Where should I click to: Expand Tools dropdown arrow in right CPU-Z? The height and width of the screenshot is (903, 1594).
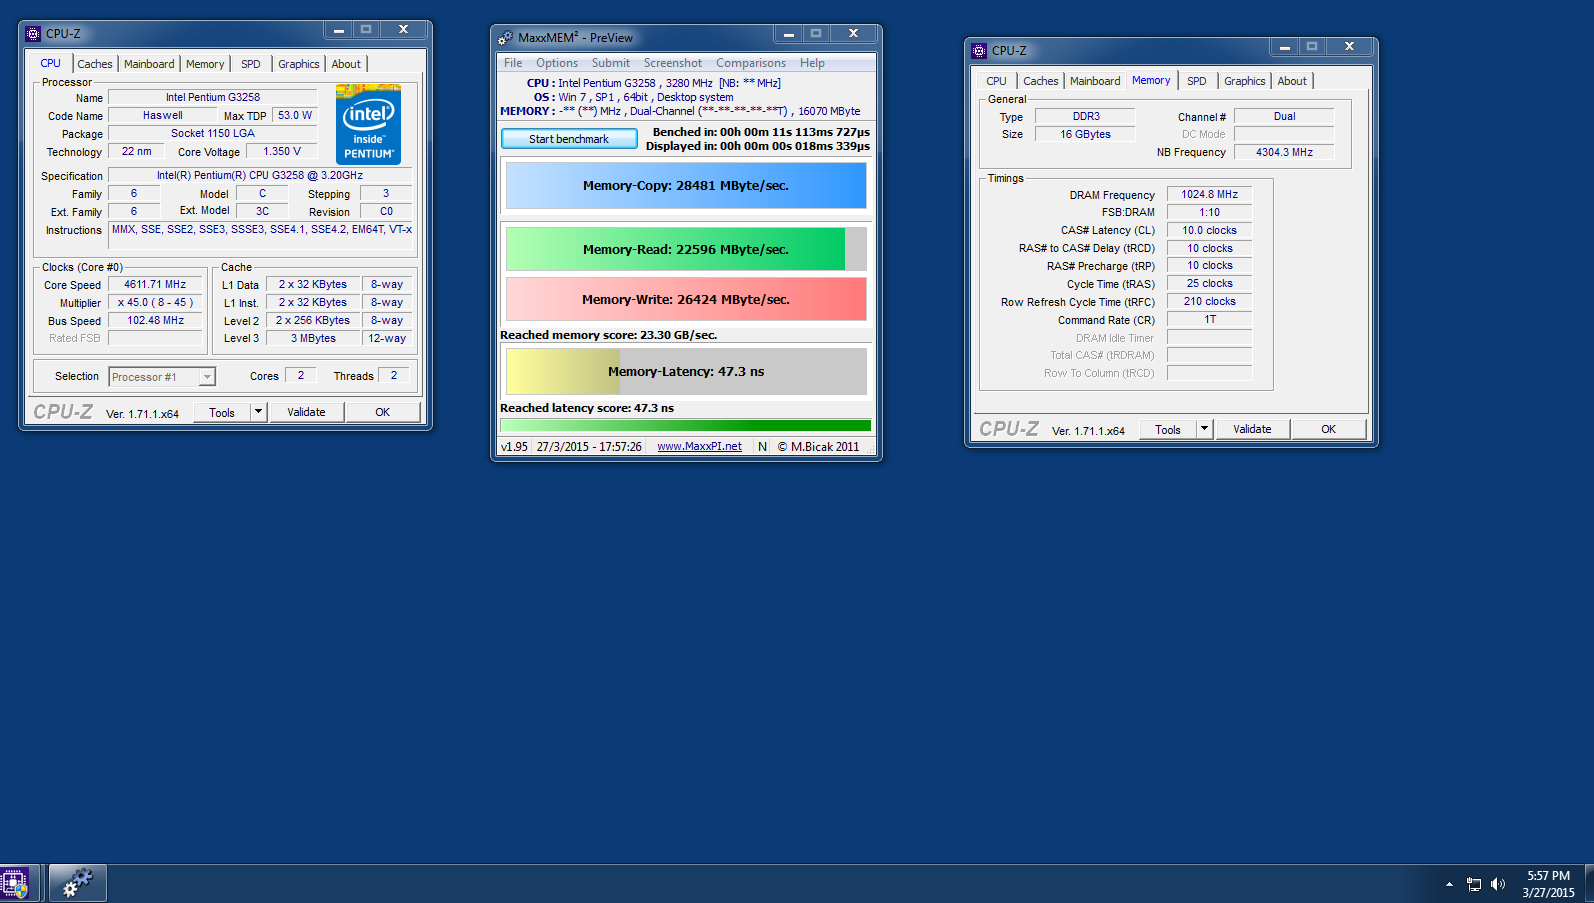click(1204, 429)
